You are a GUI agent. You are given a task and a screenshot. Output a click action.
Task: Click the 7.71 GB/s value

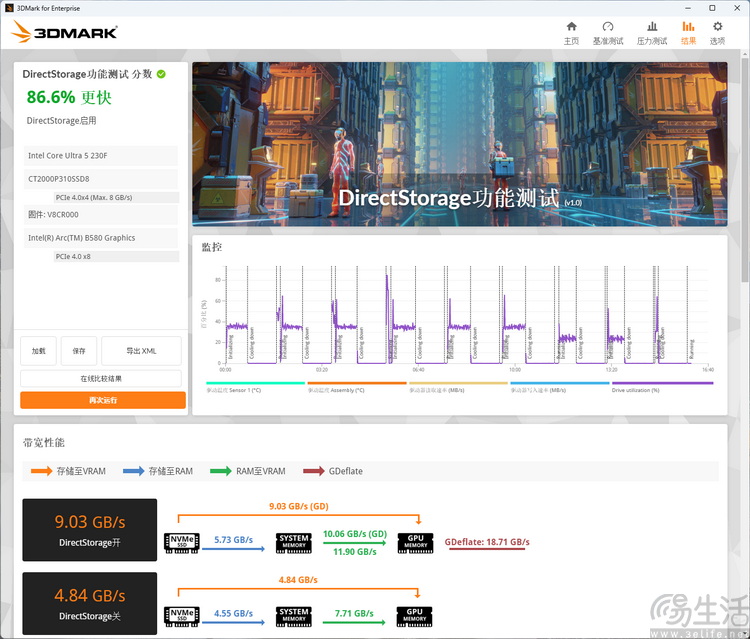click(x=354, y=613)
